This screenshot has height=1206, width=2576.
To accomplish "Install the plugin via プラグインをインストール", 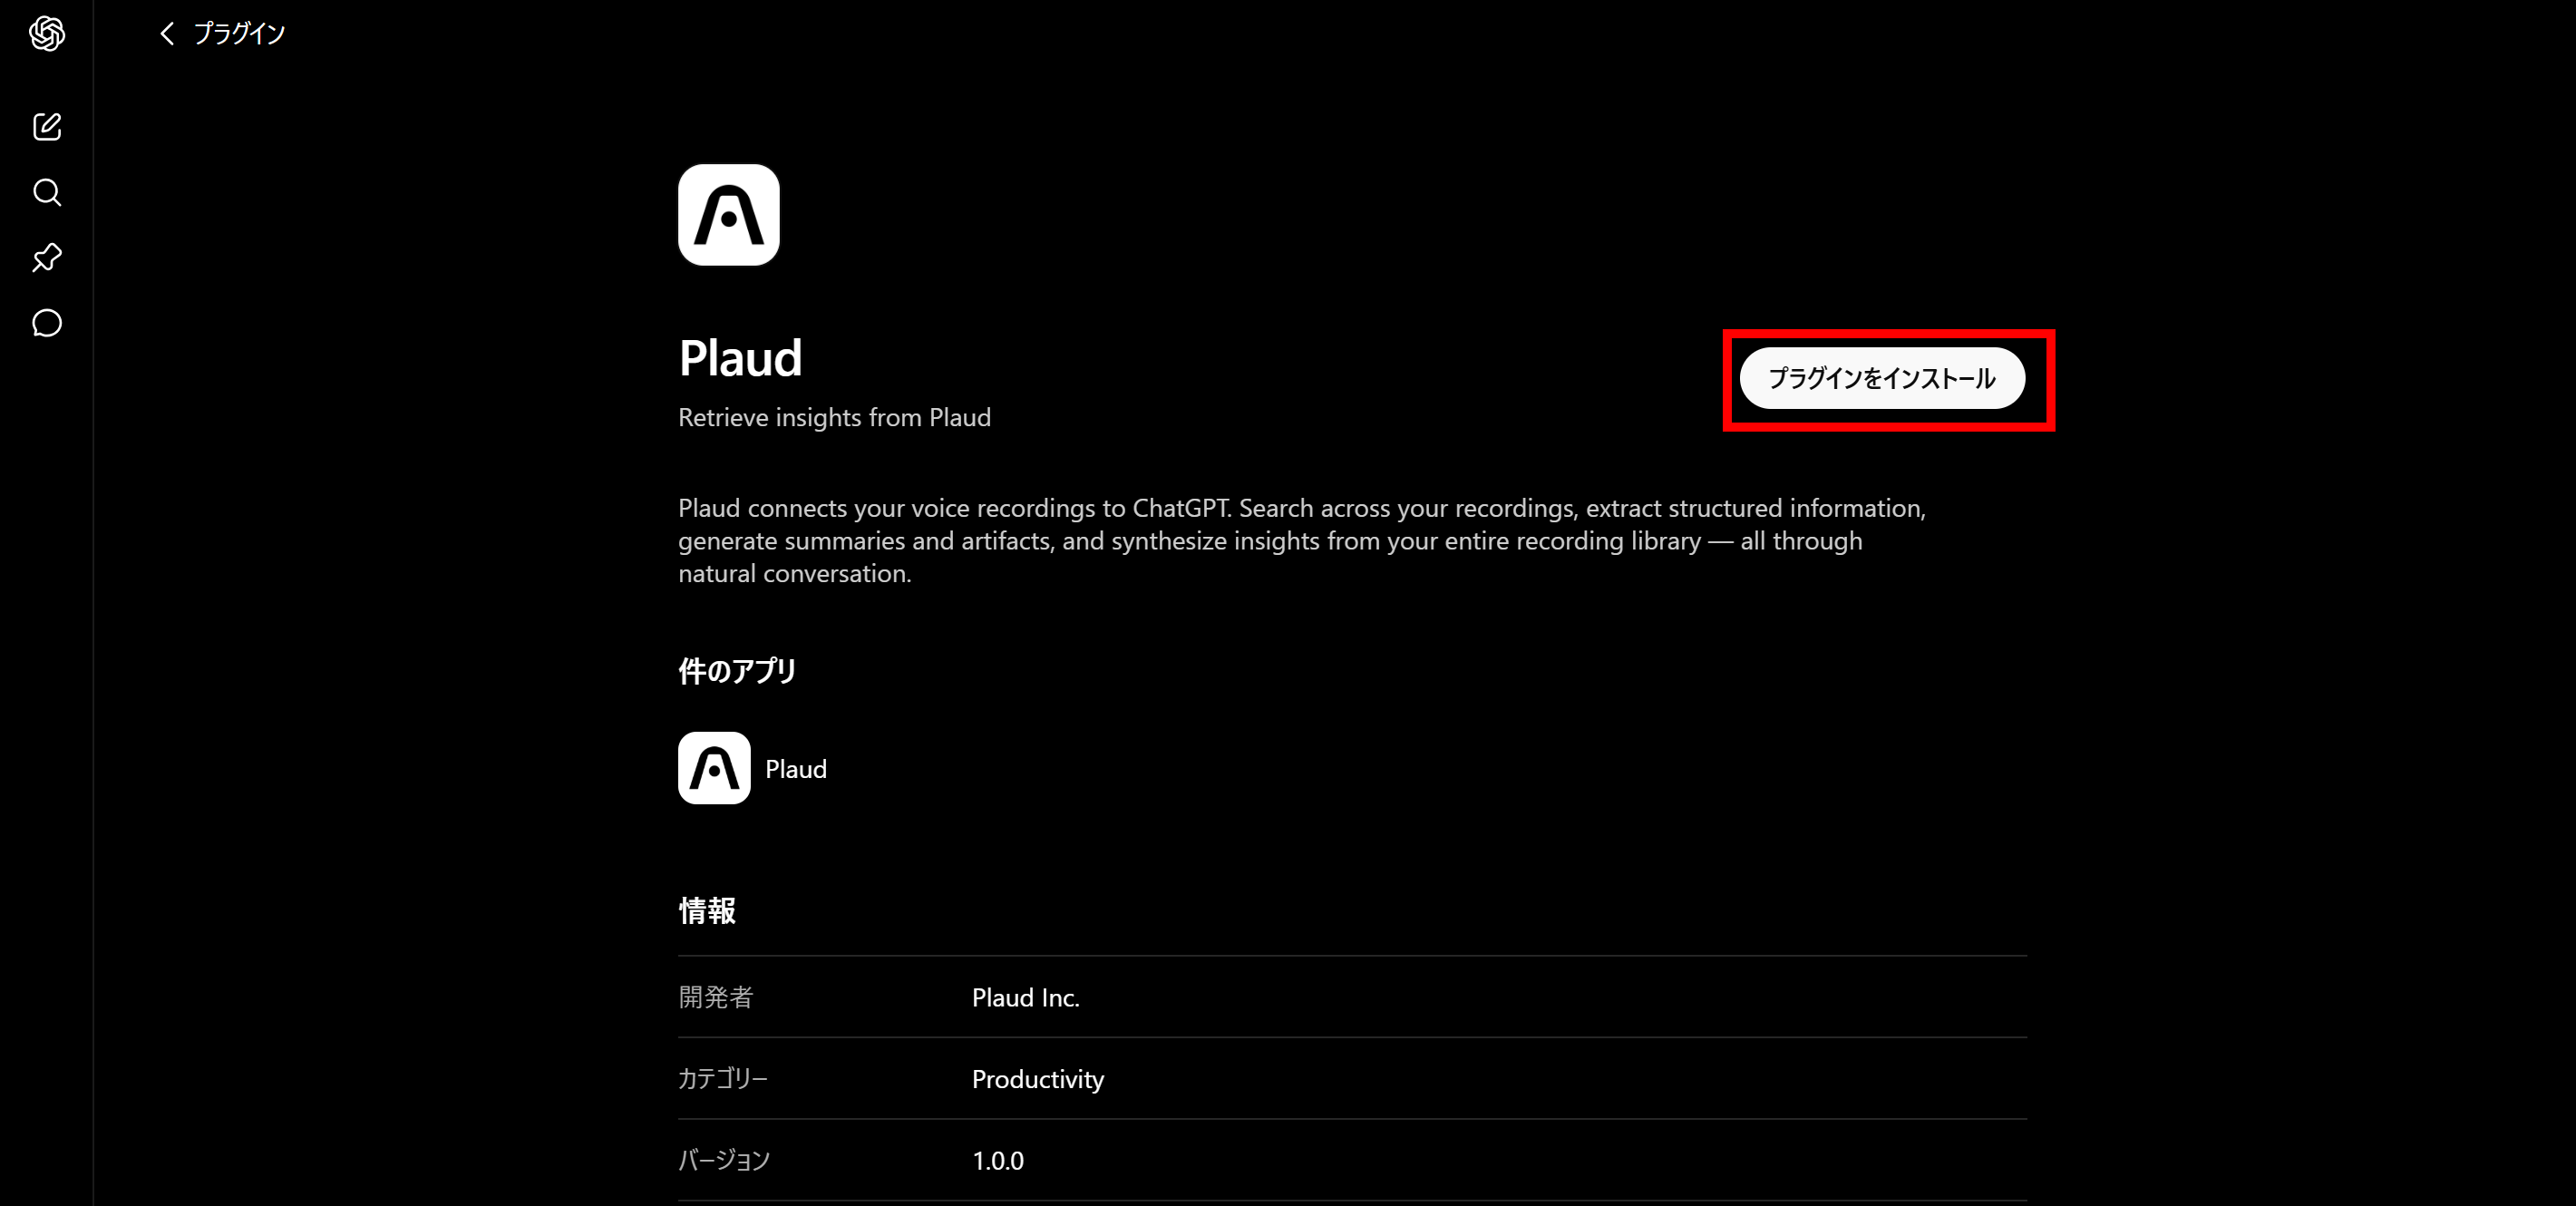I will (1882, 378).
